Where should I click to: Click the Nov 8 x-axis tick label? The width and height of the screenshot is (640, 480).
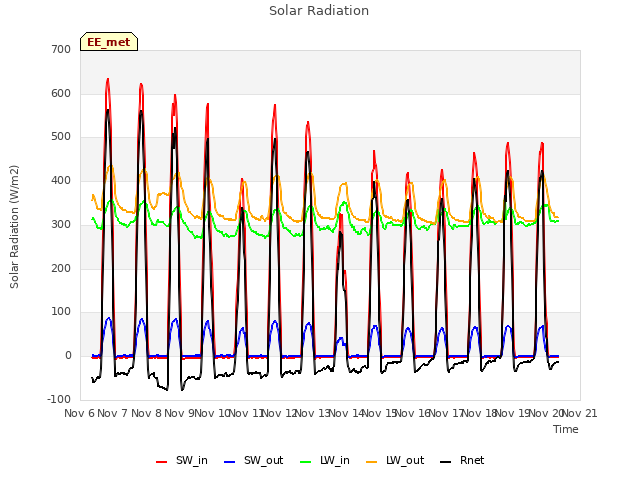point(146,413)
